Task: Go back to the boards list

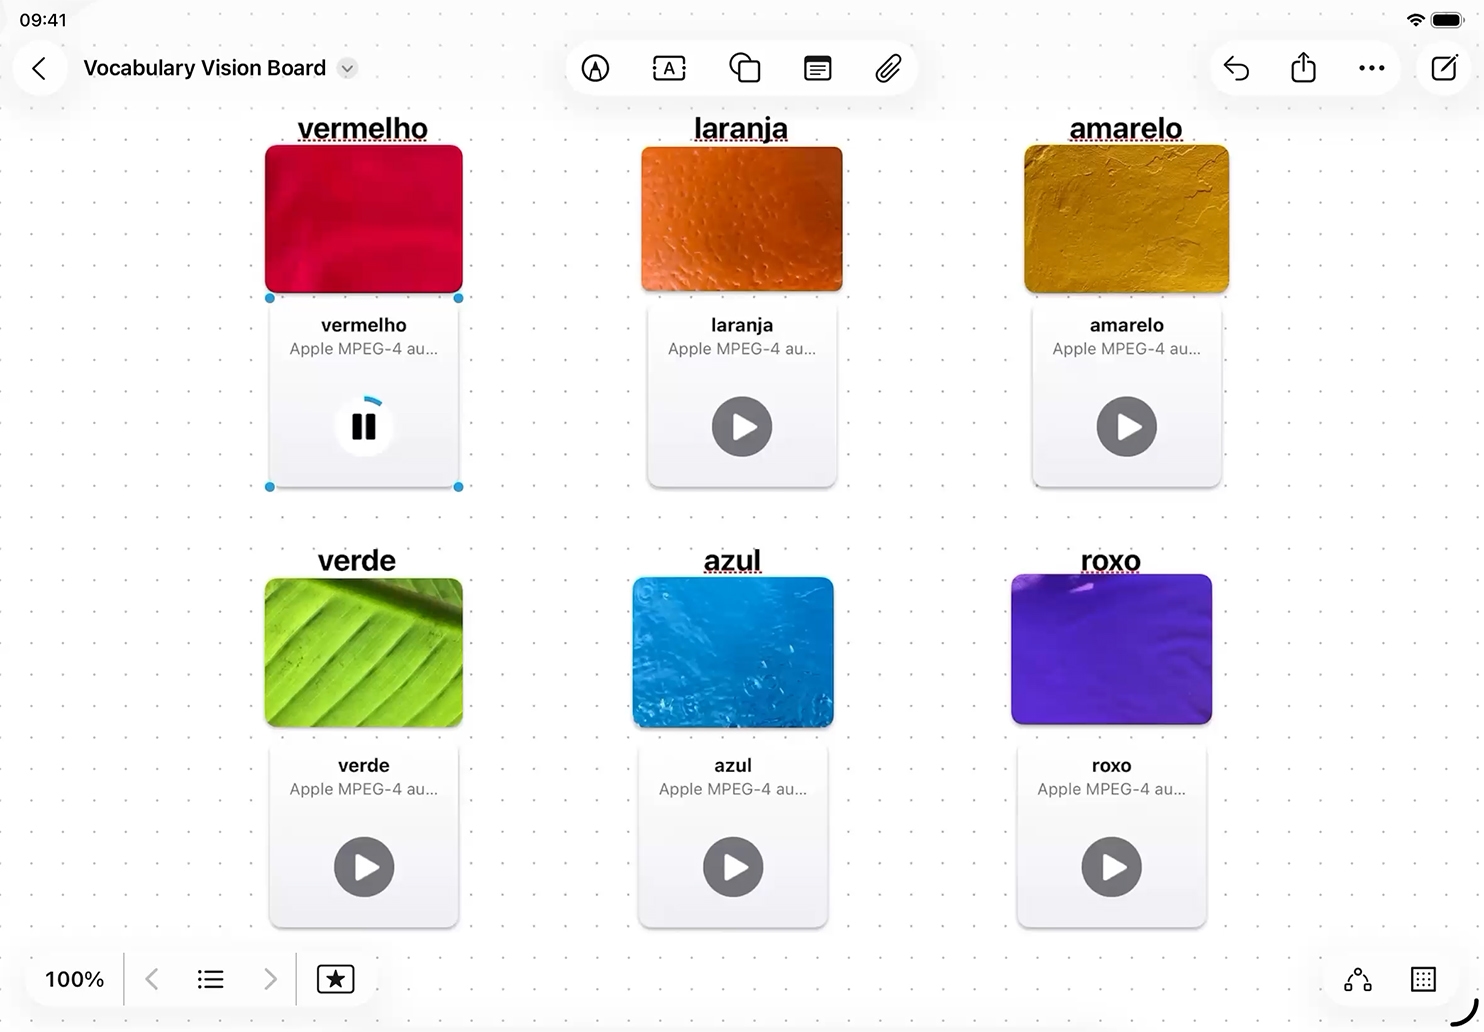Action: point(39,68)
